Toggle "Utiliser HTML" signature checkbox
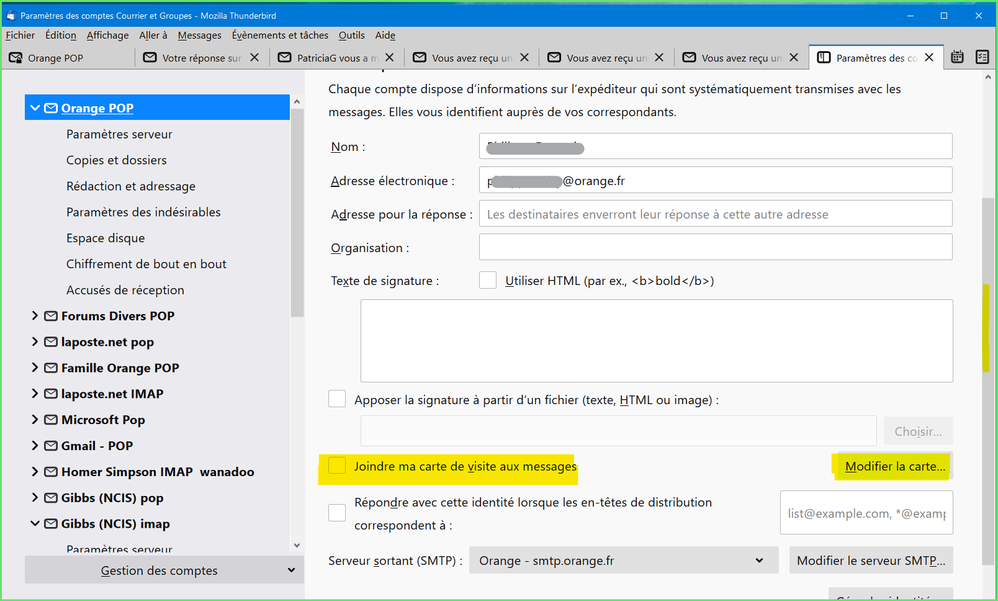This screenshot has width=998, height=601. click(488, 281)
